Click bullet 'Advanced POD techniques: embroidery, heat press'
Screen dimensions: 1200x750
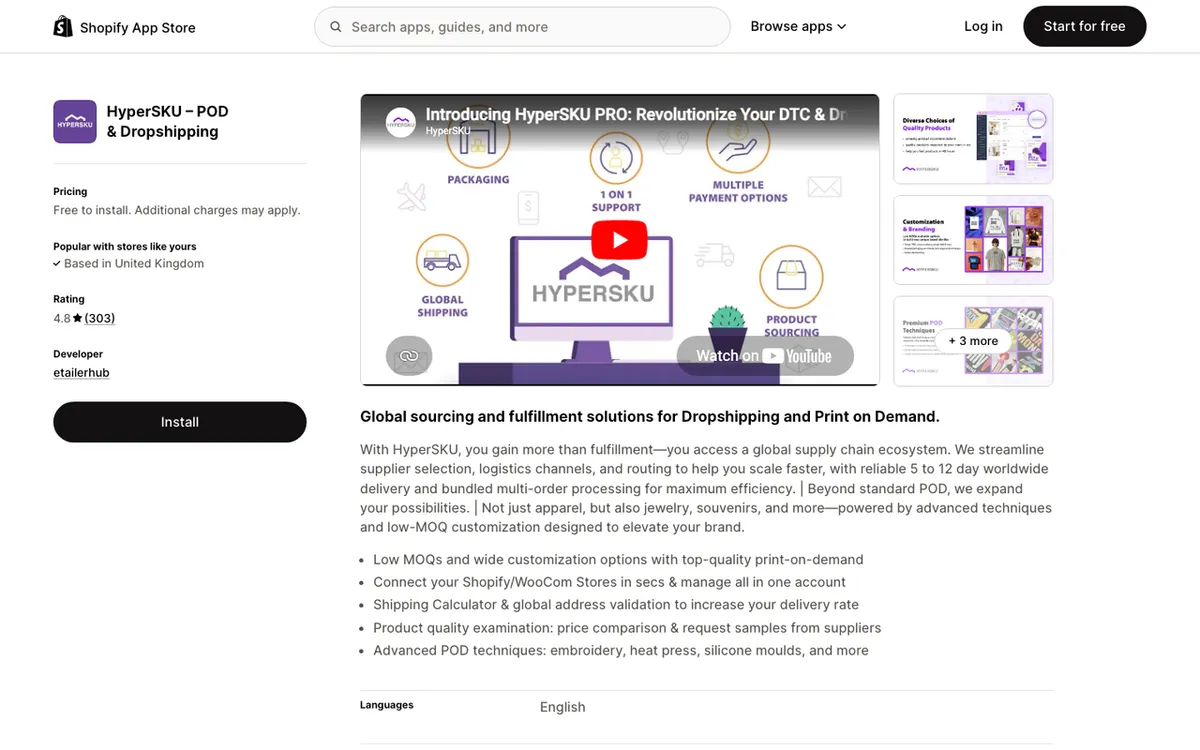pos(621,650)
